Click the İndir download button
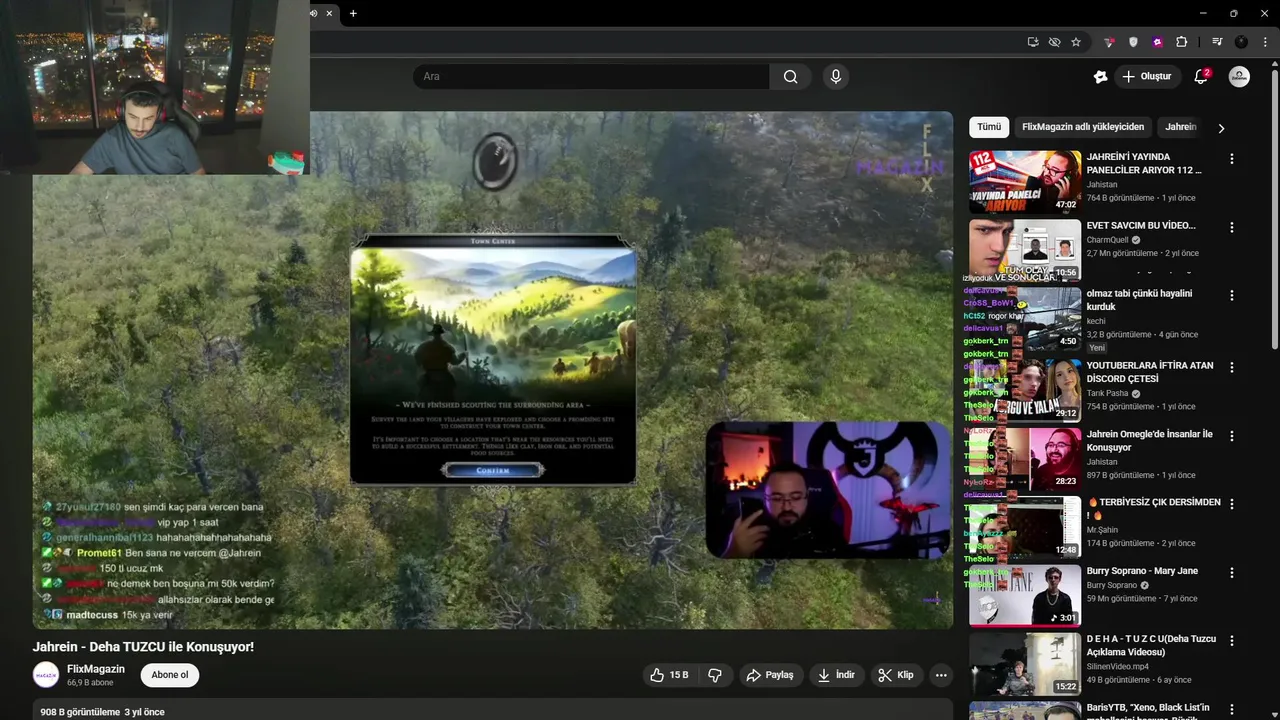 click(836, 675)
